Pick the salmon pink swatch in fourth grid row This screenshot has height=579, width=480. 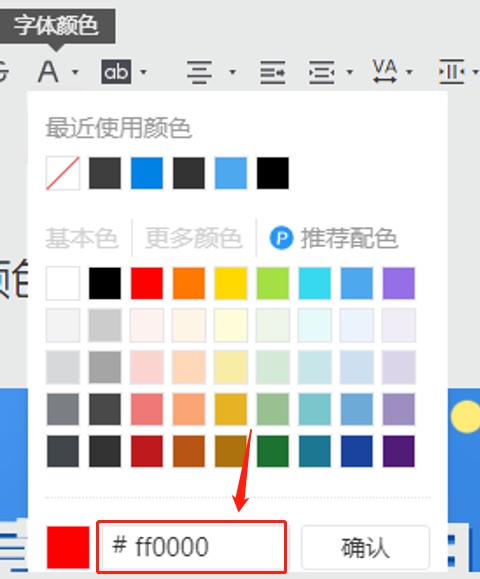[x=147, y=409]
